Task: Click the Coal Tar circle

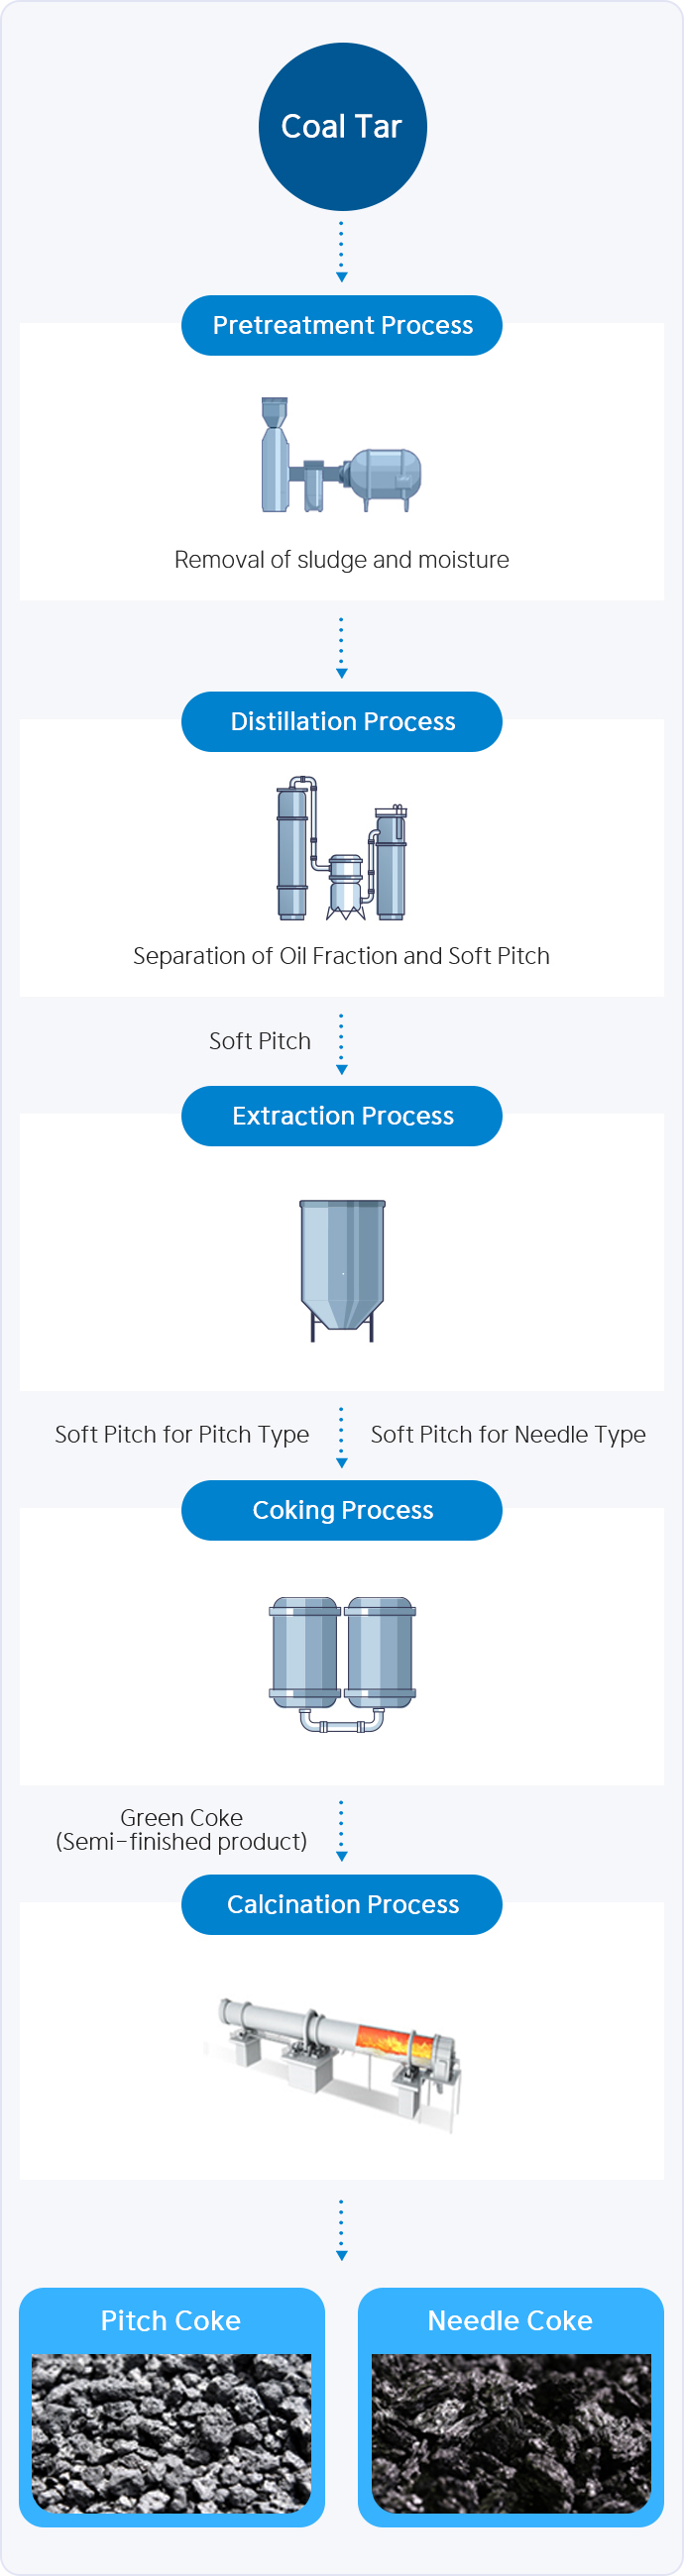Action: (x=342, y=127)
